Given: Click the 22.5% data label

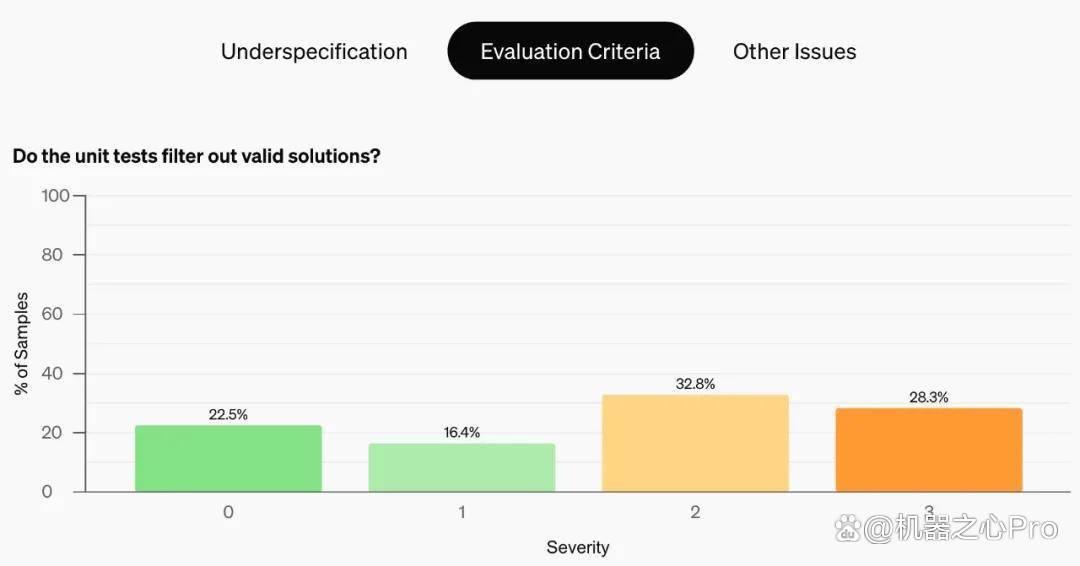Looking at the screenshot, I should pos(228,415).
